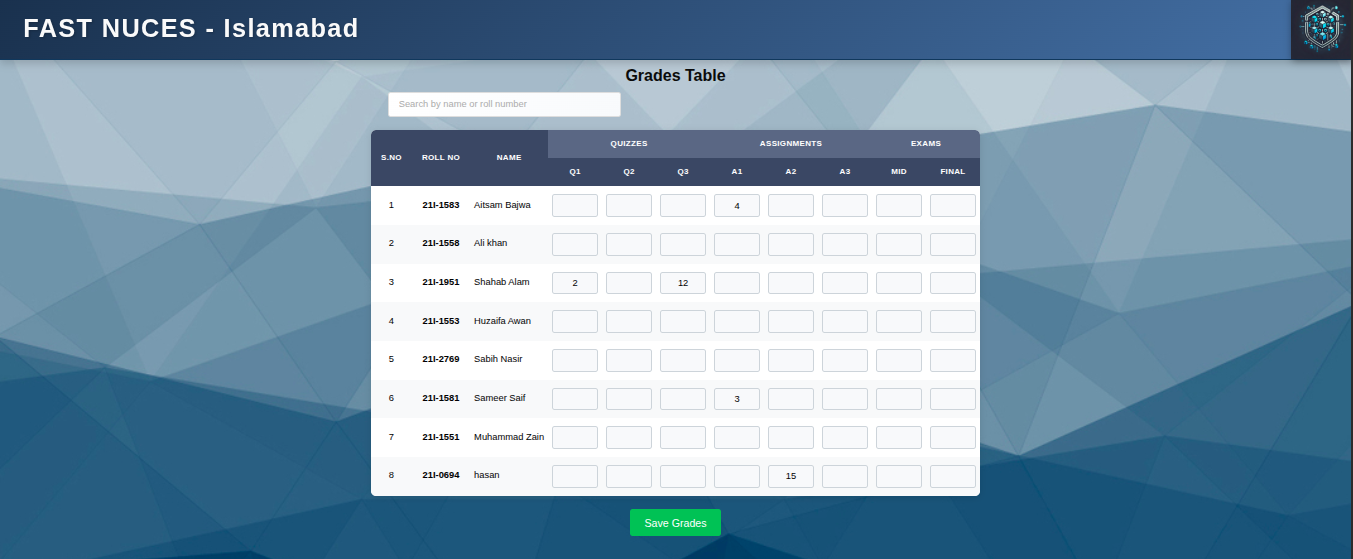Click Sameer Saif's A1 field showing 3

[737, 399]
